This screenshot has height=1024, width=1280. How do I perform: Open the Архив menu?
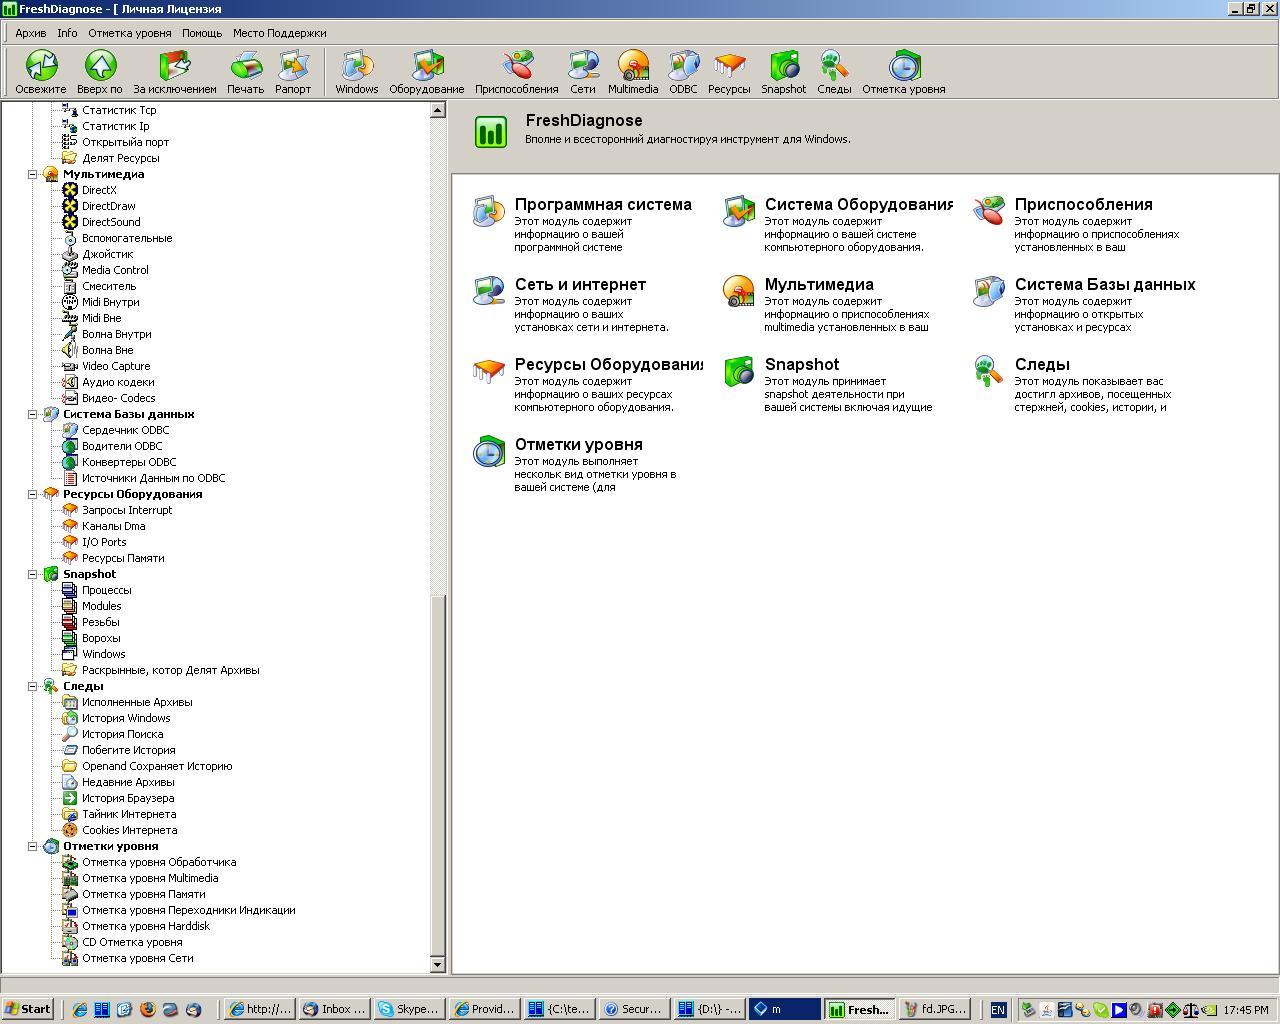click(x=31, y=33)
